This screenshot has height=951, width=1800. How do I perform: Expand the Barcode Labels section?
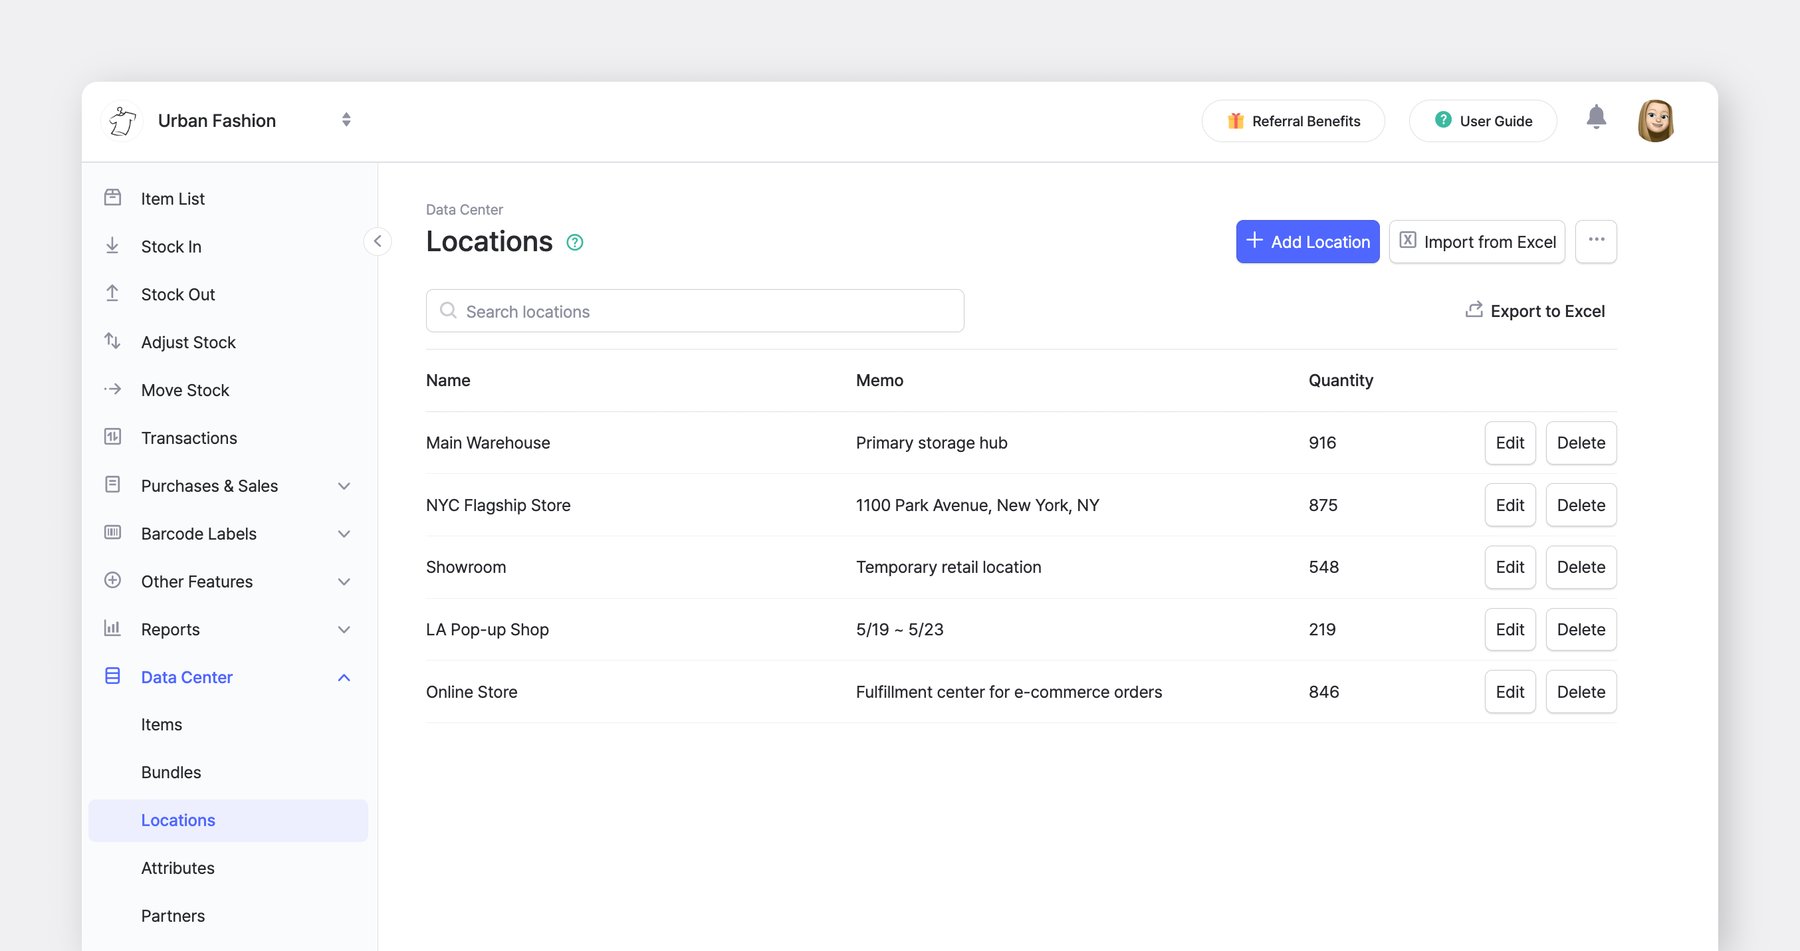(344, 534)
